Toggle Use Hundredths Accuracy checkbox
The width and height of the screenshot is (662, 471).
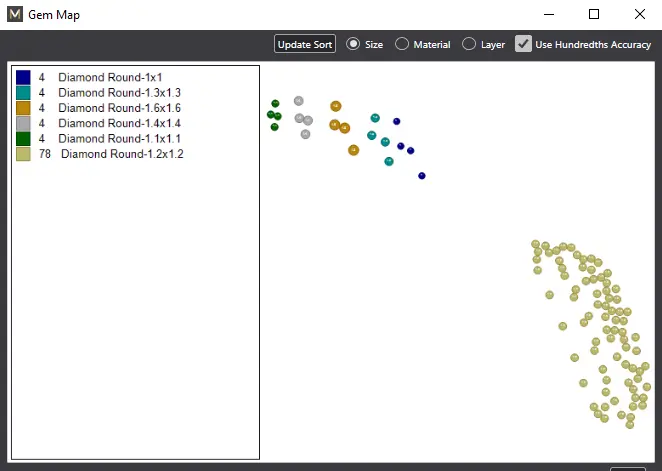(523, 44)
